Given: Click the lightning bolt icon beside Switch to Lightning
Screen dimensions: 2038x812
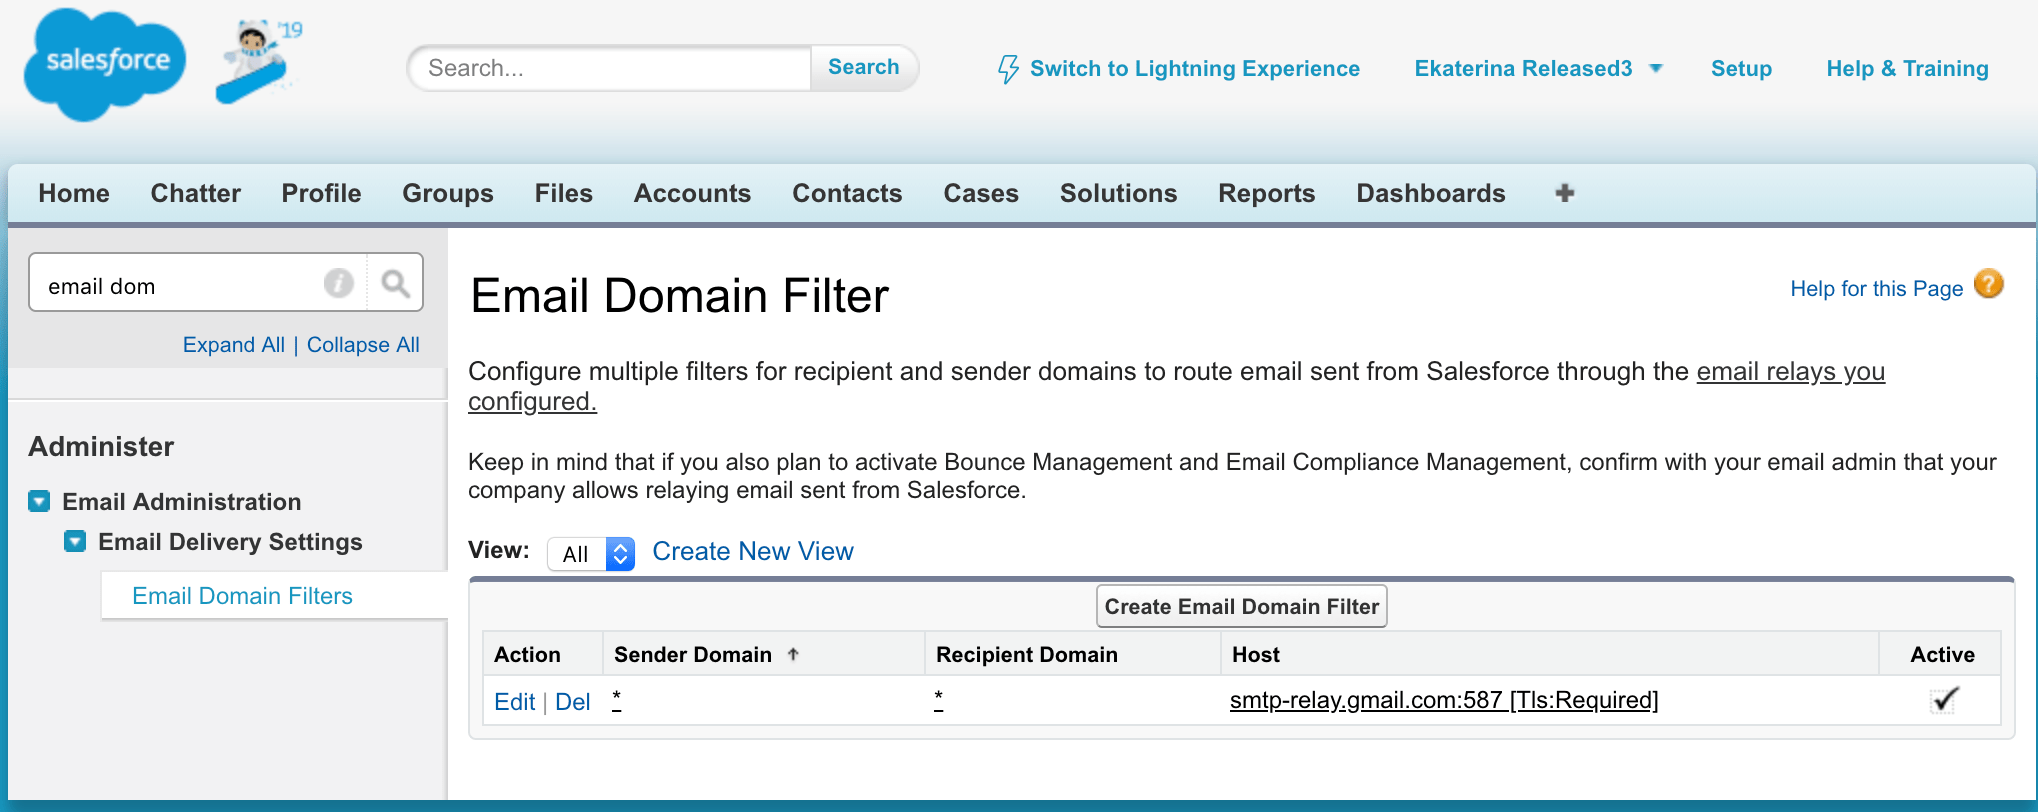Looking at the screenshot, I should click(1008, 69).
